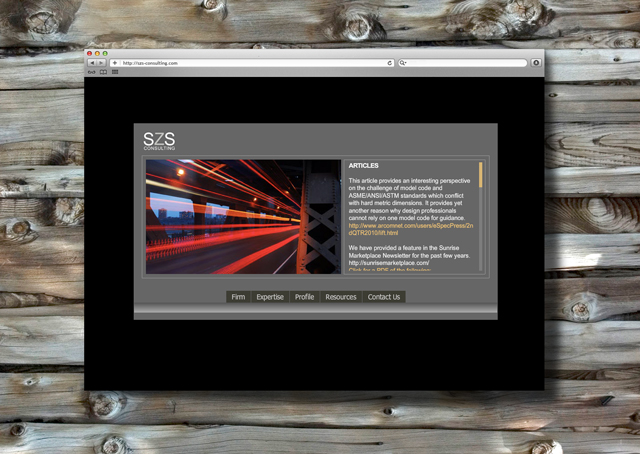Open the Firm menu tab
This screenshot has width=640, height=454.
238,297
